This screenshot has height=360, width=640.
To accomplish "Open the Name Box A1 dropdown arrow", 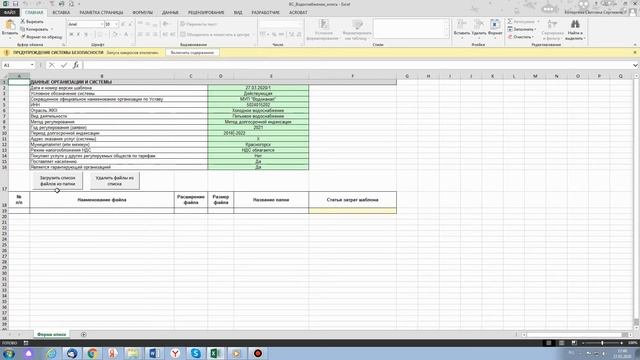I will pyautogui.click(x=32, y=65).
